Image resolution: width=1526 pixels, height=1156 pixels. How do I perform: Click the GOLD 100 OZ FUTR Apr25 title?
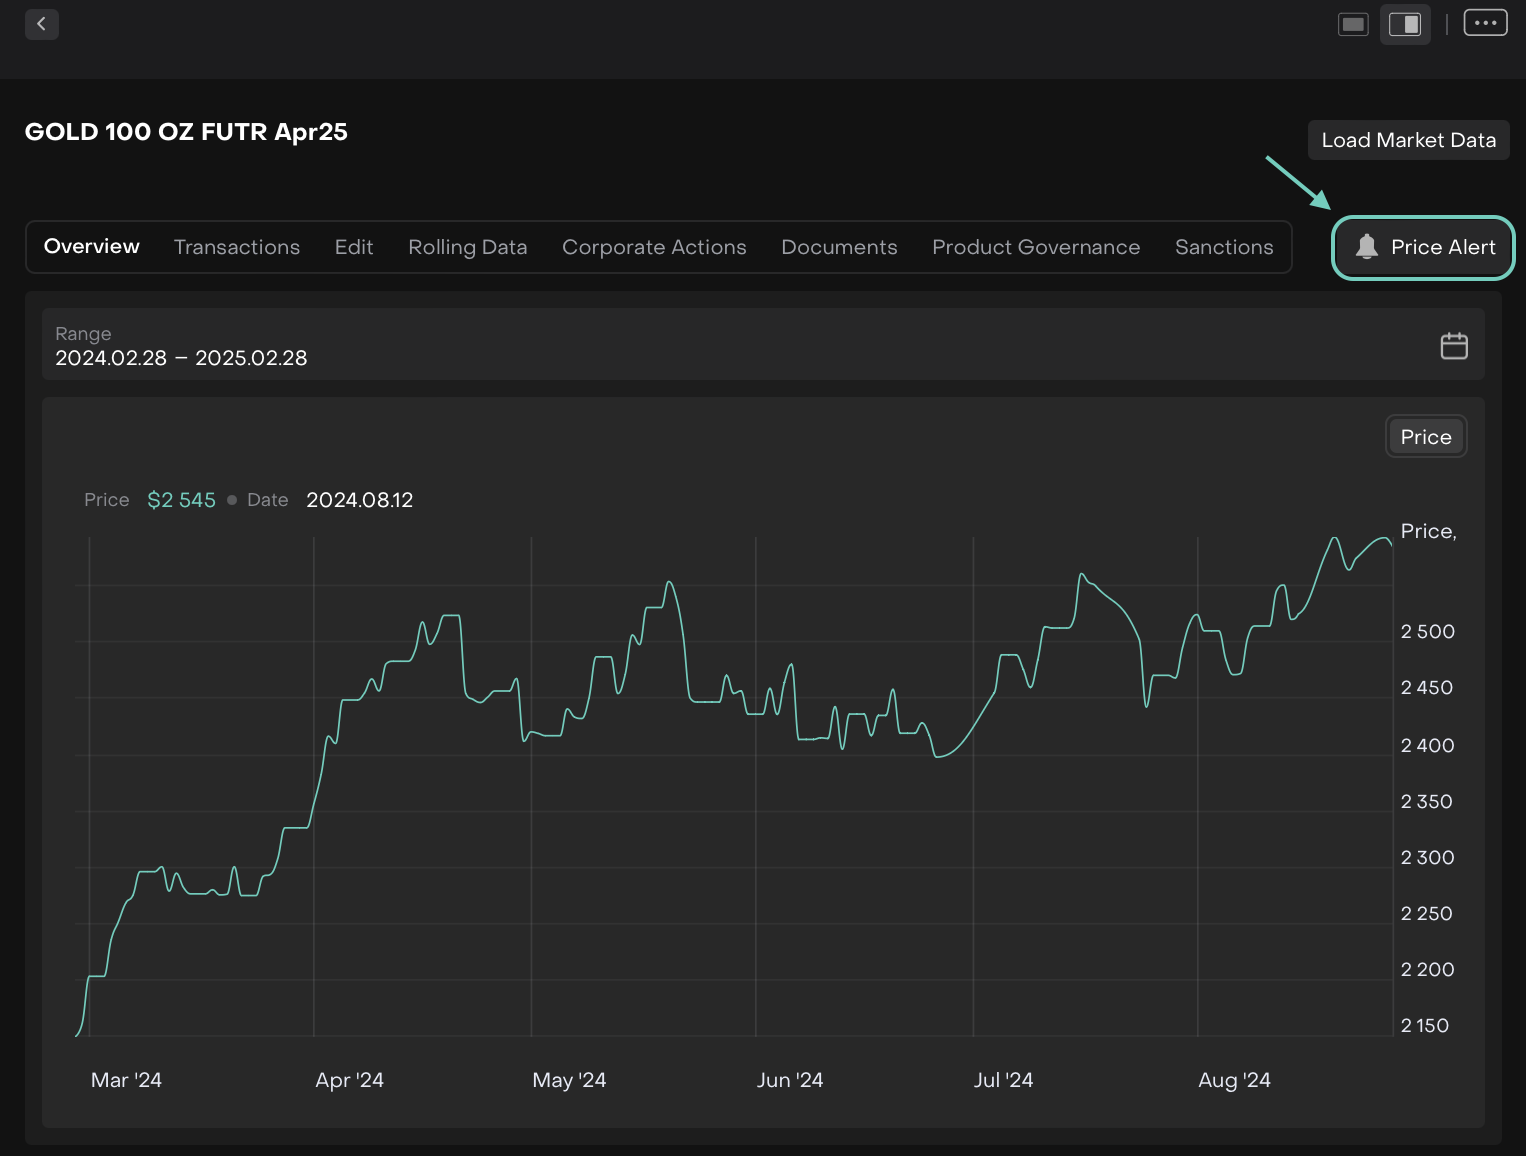pyautogui.click(x=186, y=132)
